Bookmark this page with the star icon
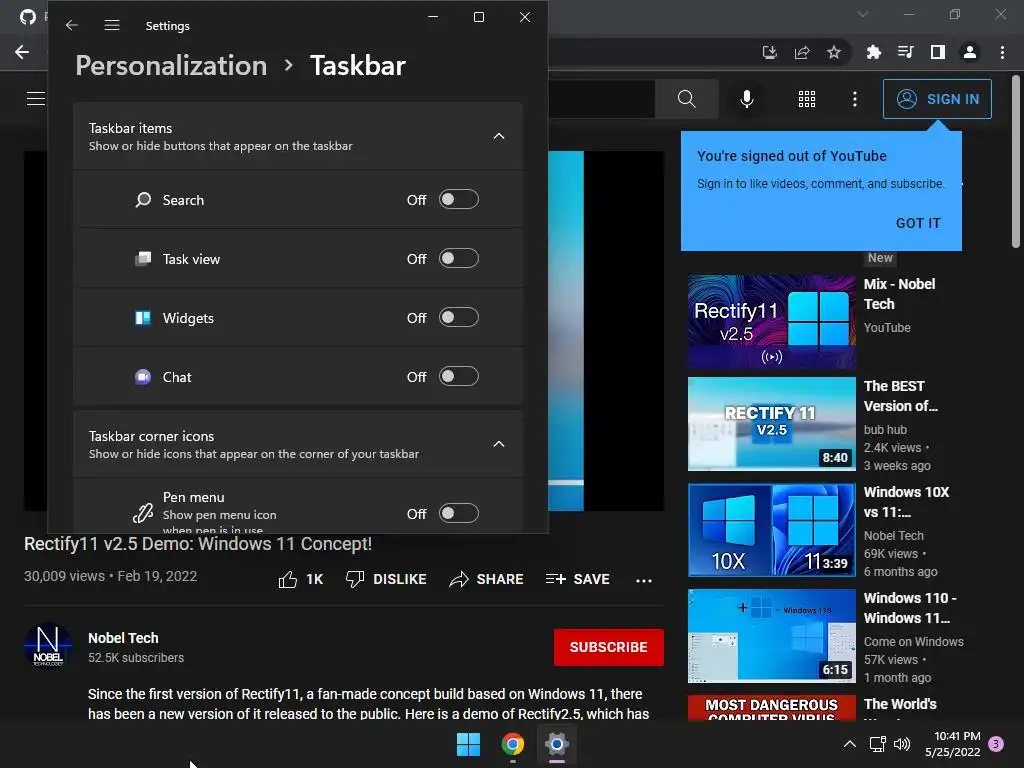1024x768 pixels. coord(834,52)
